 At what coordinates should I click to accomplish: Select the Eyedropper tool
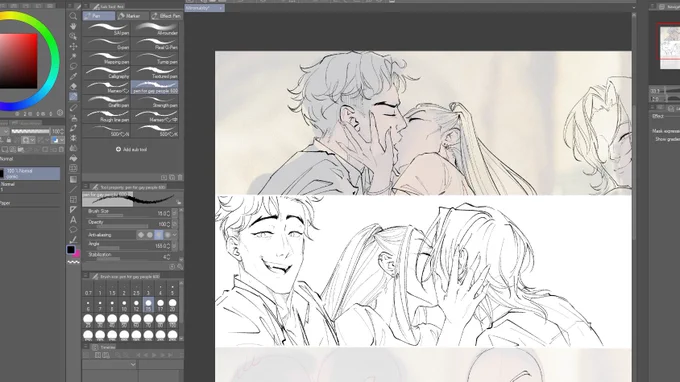73,76
